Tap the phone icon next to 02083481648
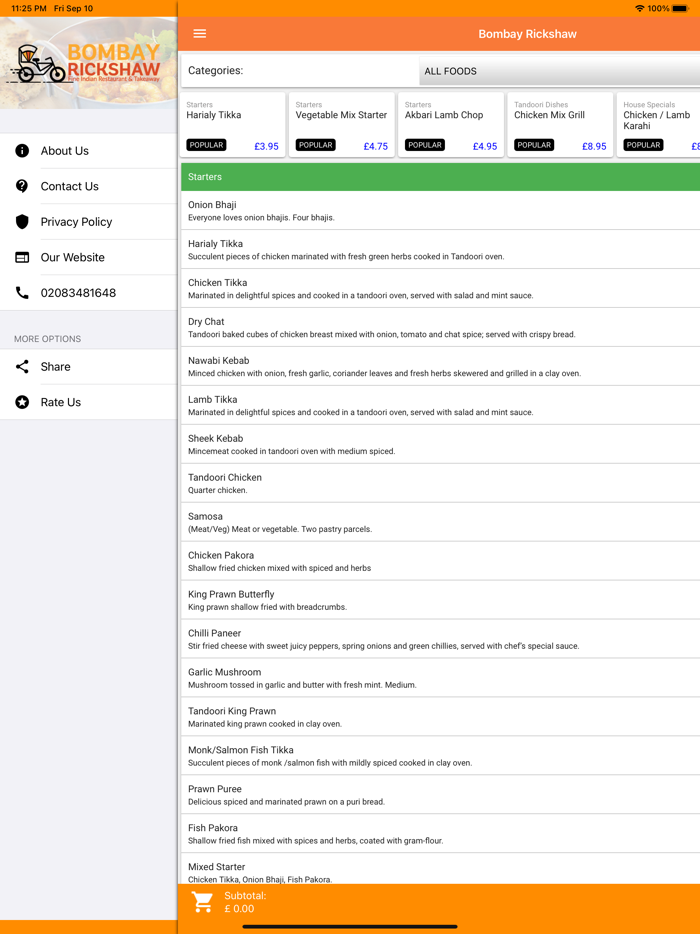700x934 pixels. click(22, 292)
